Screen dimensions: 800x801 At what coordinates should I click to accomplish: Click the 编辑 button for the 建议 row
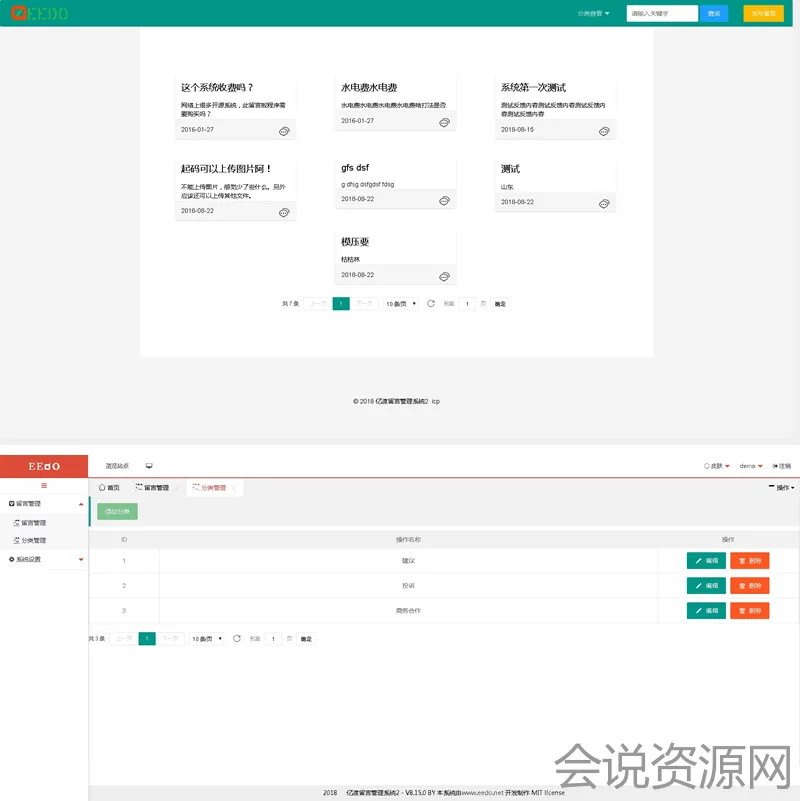706,561
